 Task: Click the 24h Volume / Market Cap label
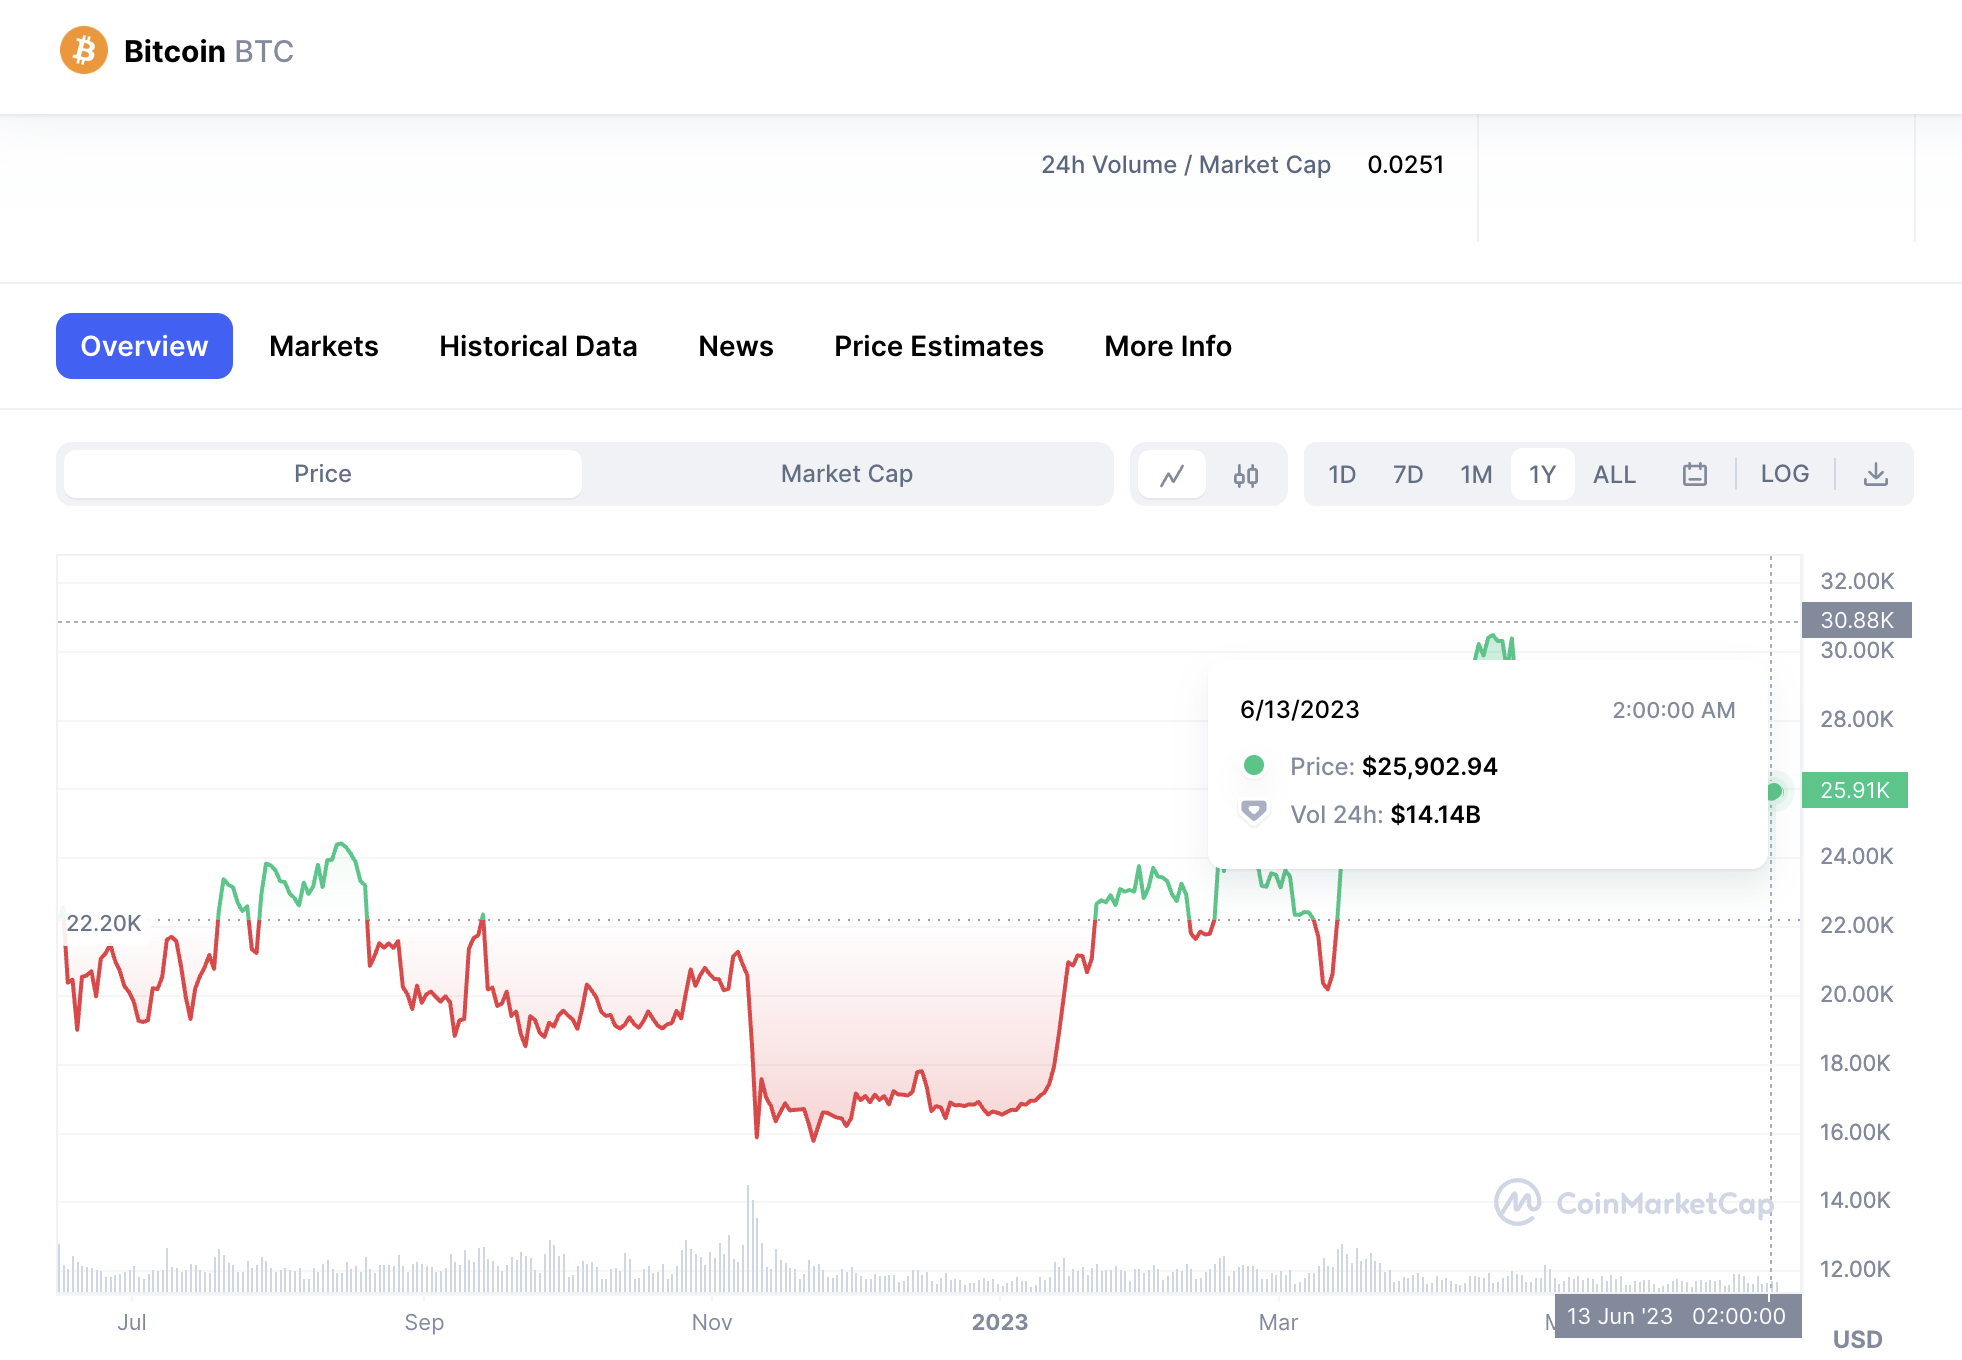point(1186,165)
